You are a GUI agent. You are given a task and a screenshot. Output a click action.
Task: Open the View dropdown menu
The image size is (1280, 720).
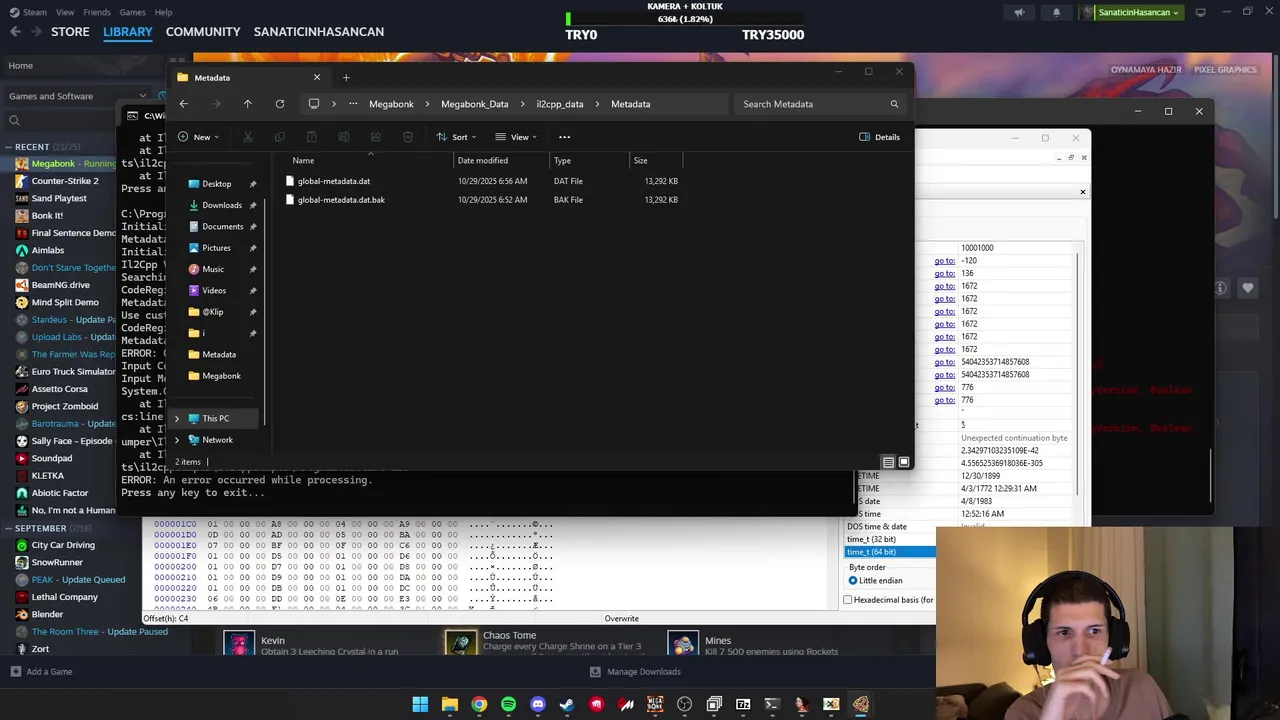(516, 137)
